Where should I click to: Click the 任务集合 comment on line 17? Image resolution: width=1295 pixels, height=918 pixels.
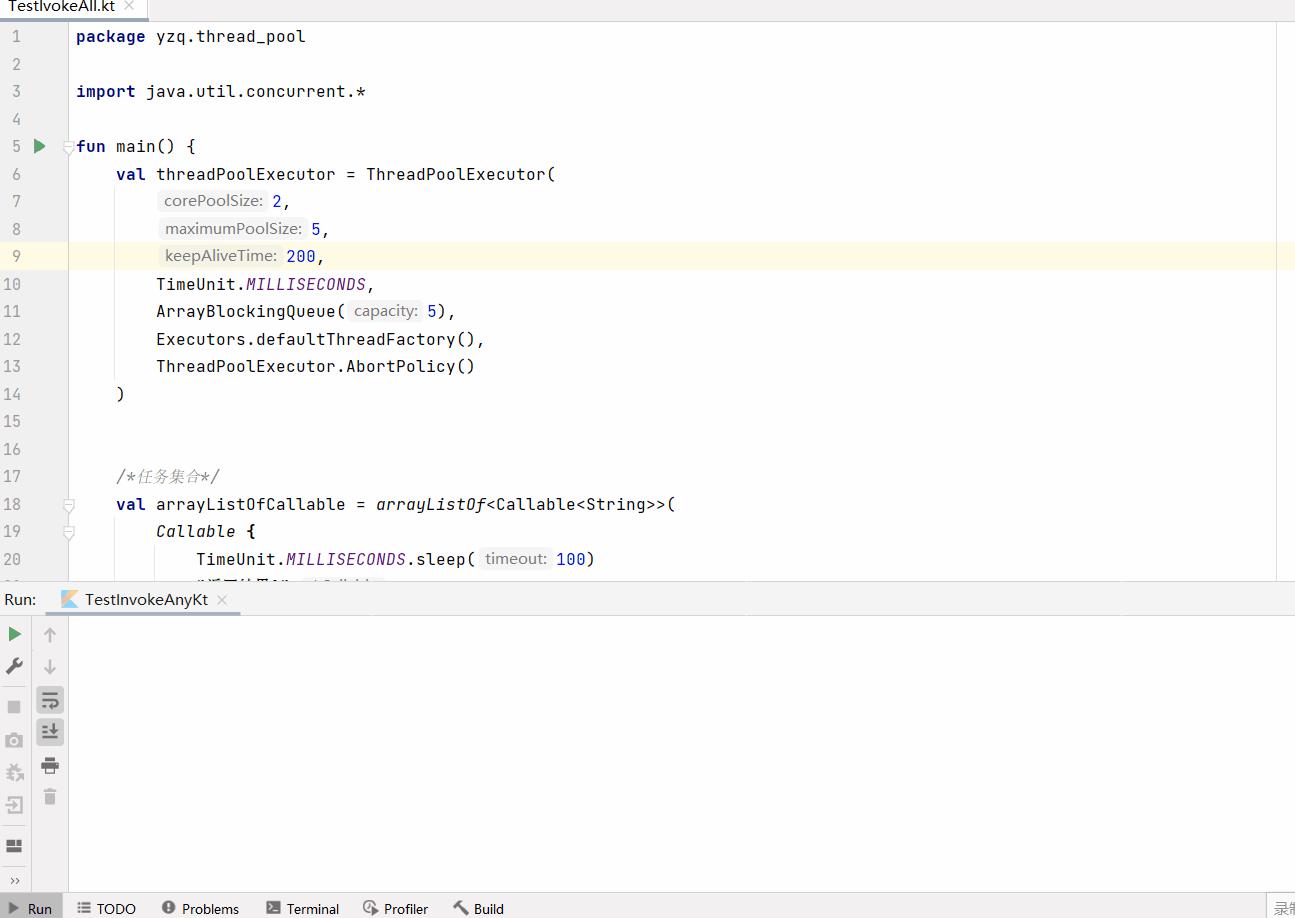(168, 476)
